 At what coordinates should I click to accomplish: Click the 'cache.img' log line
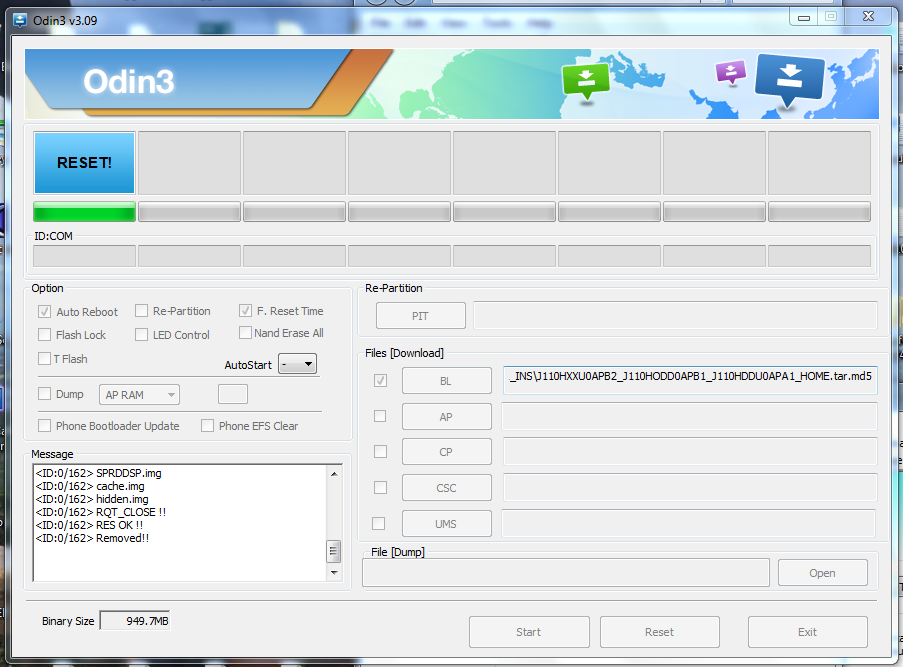pos(90,486)
